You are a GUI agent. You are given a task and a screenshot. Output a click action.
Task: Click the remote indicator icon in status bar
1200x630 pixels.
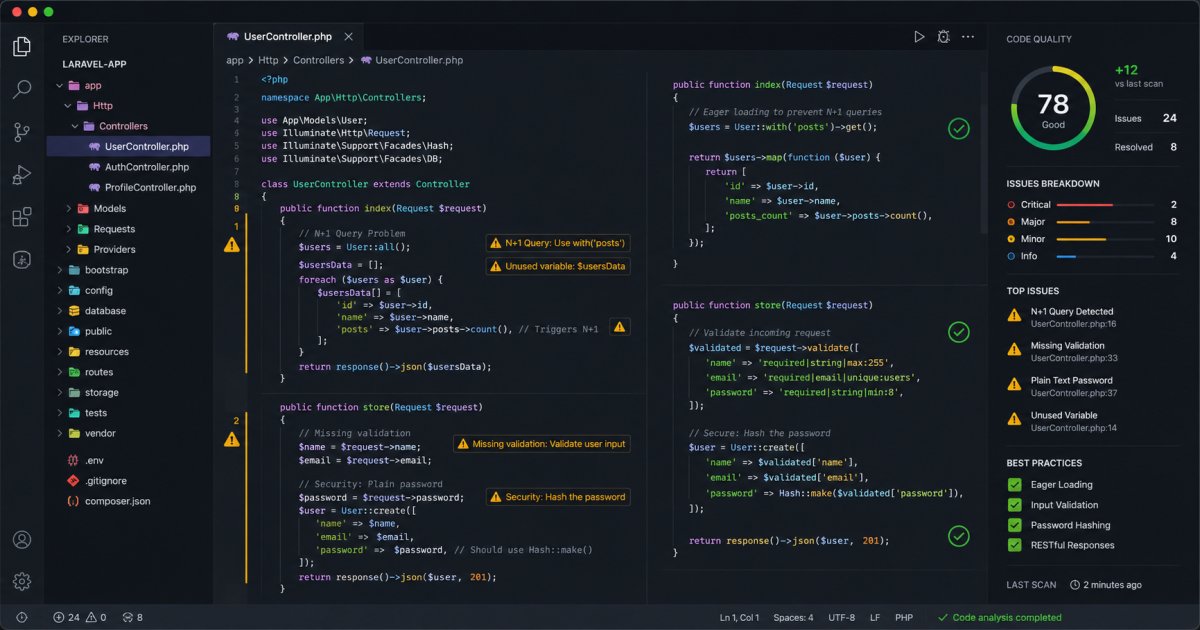point(22,618)
